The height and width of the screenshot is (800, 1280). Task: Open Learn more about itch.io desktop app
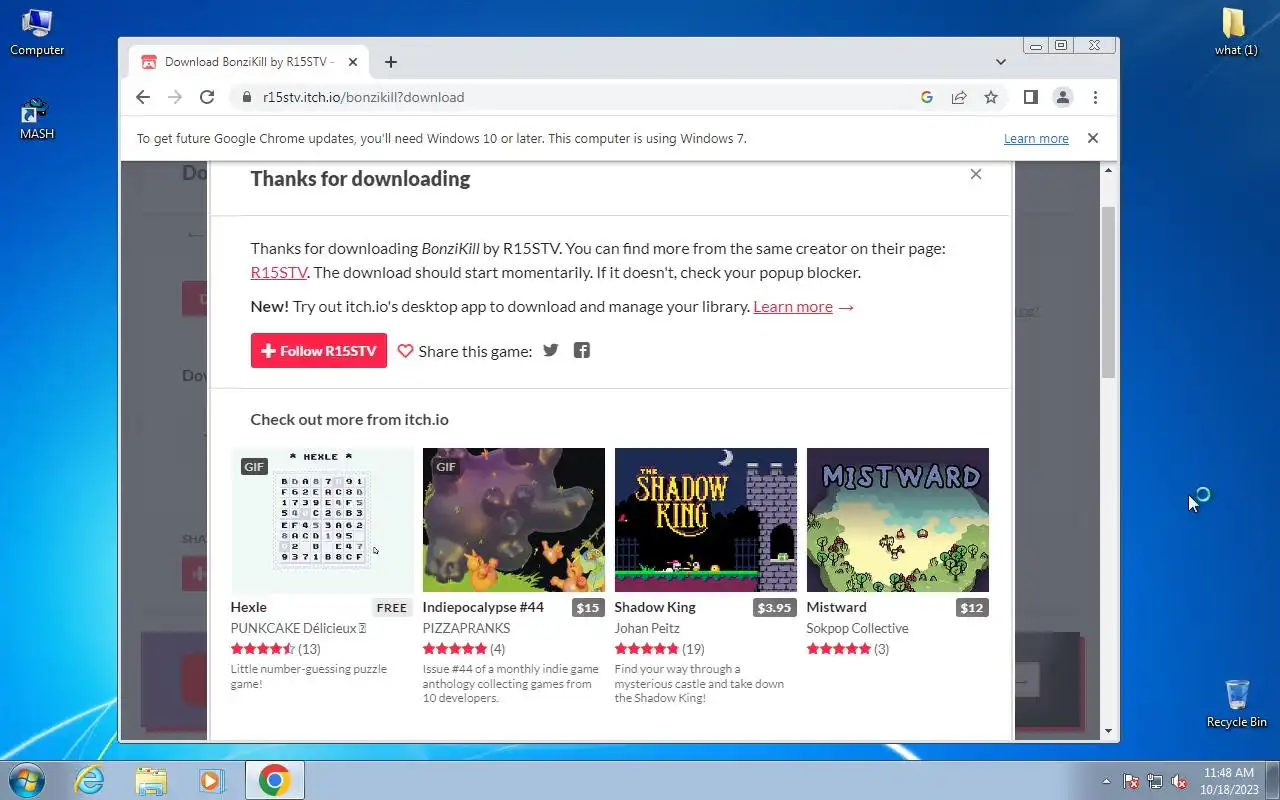793,306
